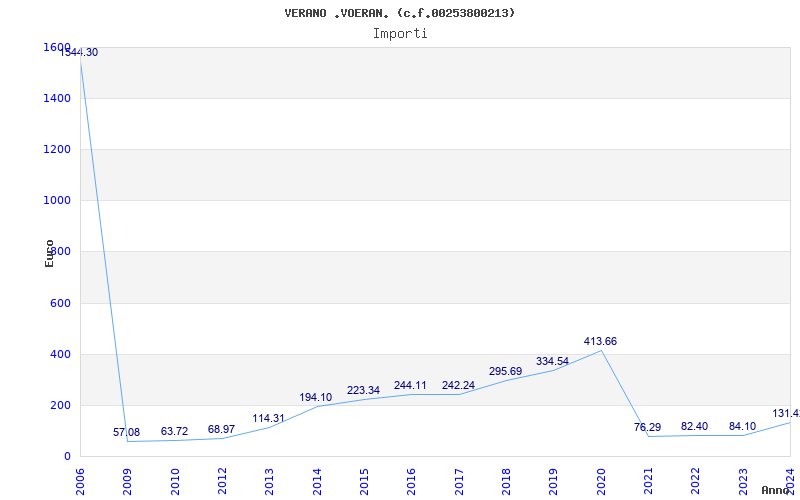
Task: Click the 114.31 data label
Action: [268, 419]
